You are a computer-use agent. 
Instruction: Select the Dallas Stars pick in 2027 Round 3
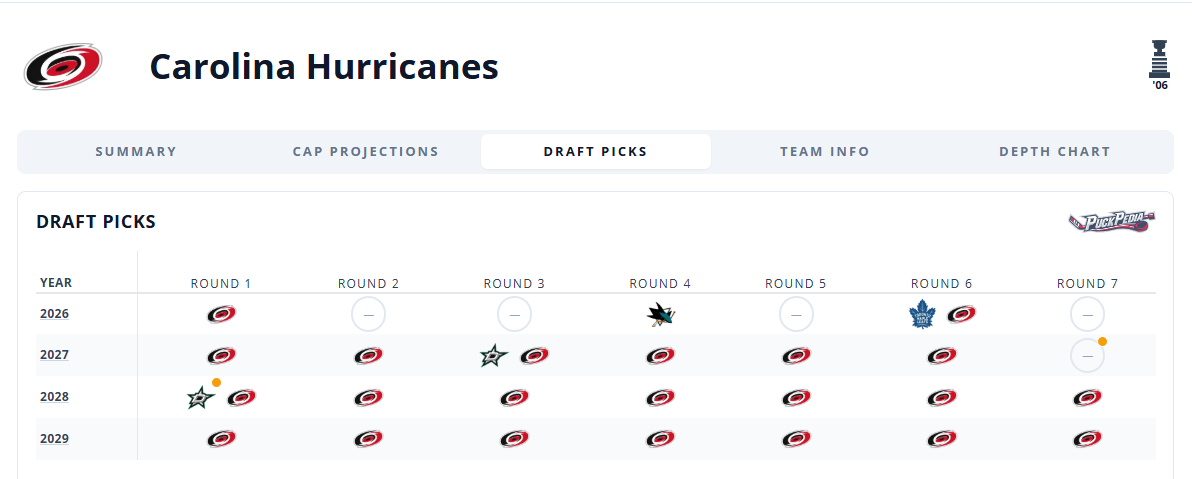coord(494,355)
